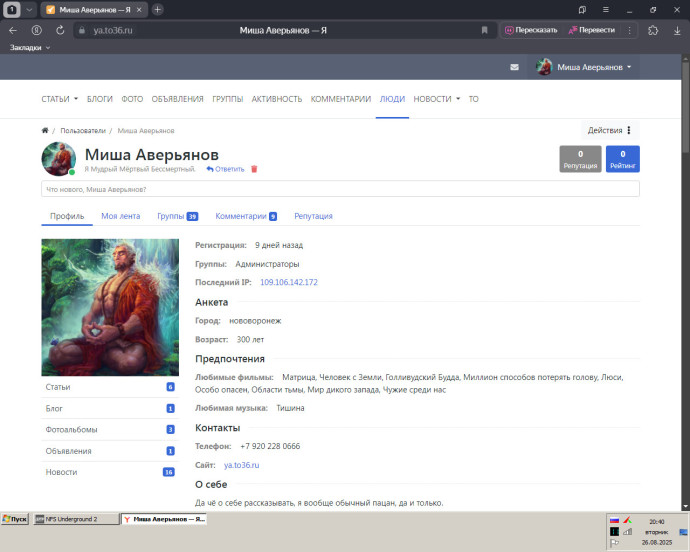This screenshot has width=690, height=552.
Task: Click the network signal tray icon
Action: (x=628, y=532)
